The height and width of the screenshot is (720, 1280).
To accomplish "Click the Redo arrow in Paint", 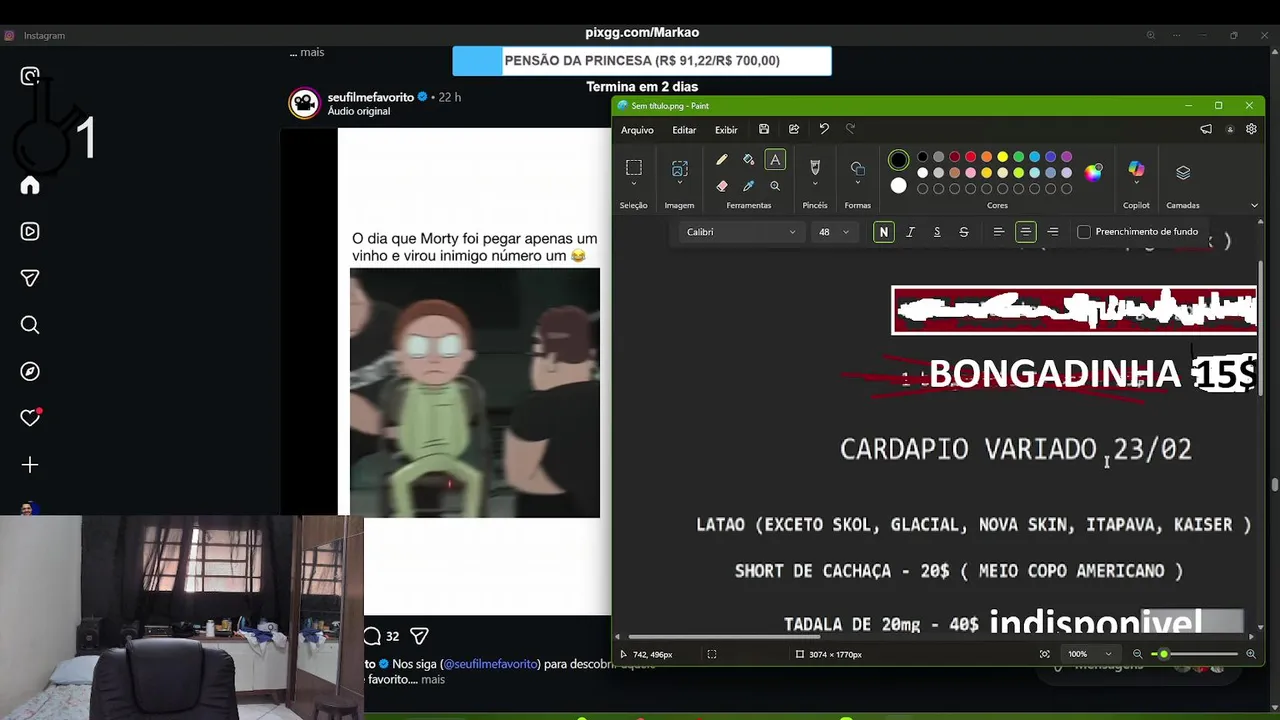I will (851, 129).
